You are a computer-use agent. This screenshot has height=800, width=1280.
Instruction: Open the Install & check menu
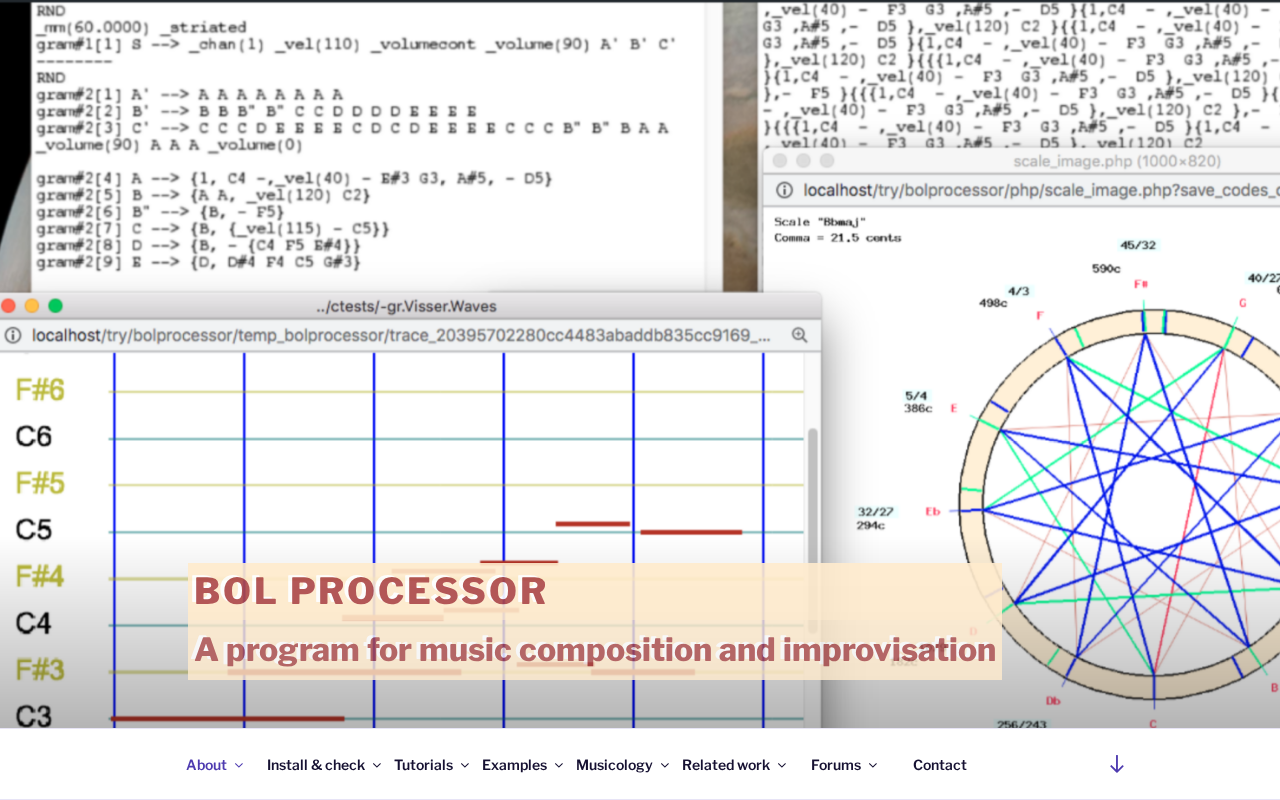pyautogui.click(x=315, y=765)
